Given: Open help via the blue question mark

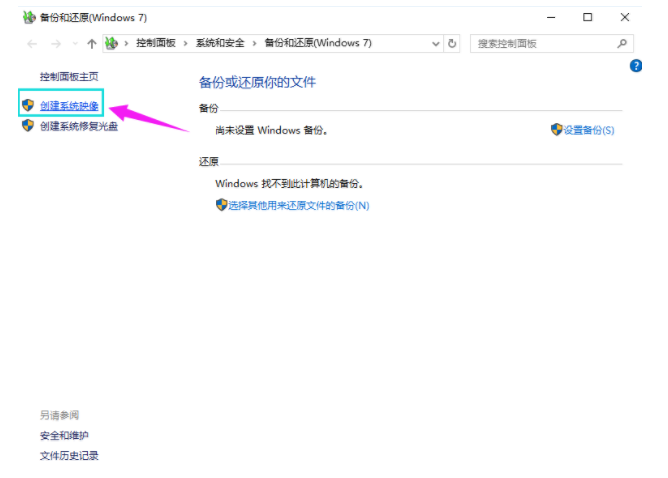Looking at the screenshot, I should pyautogui.click(x=635, y=66).
